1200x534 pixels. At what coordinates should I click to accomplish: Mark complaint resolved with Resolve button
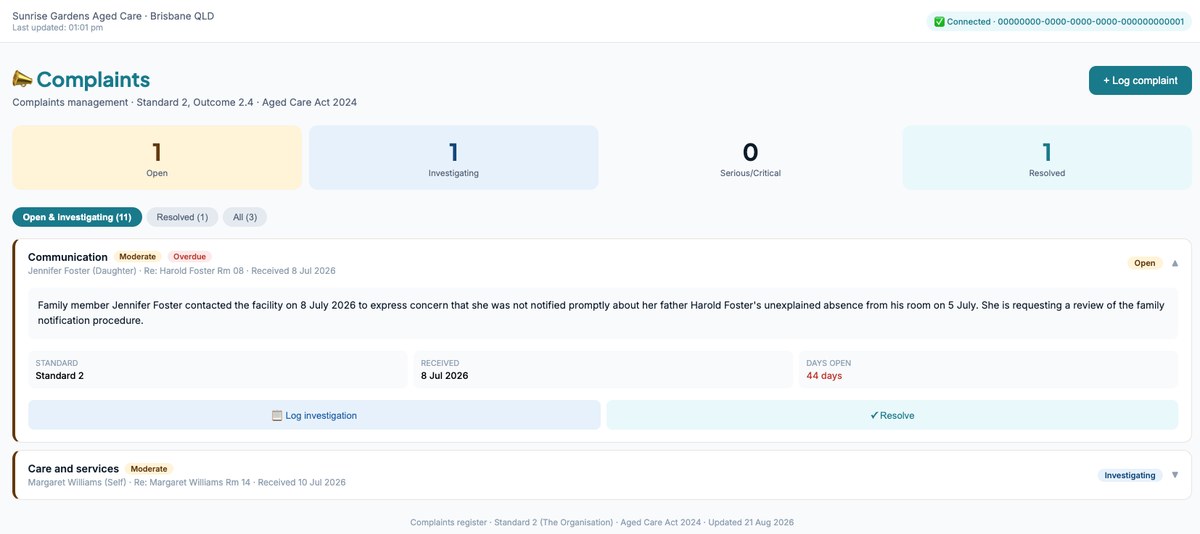tap(892, 415)
